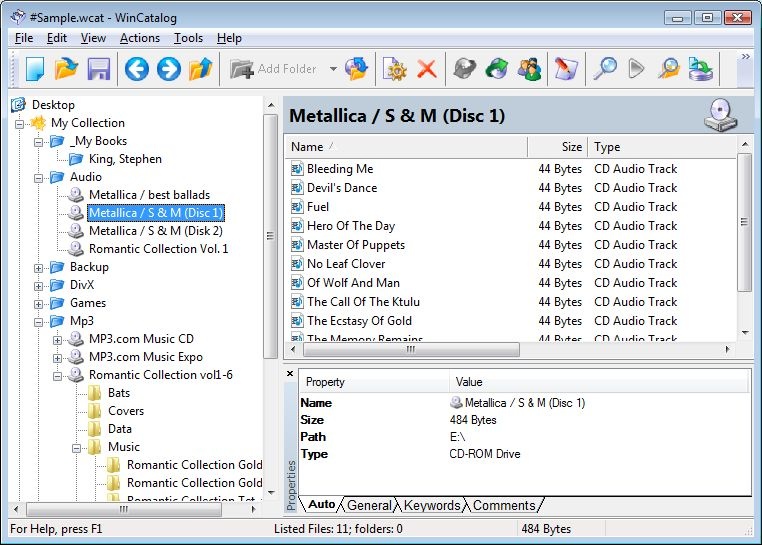This screenshot has width=762, height=545.
Task: Expand the Games folder
Action: pos(38,304)
